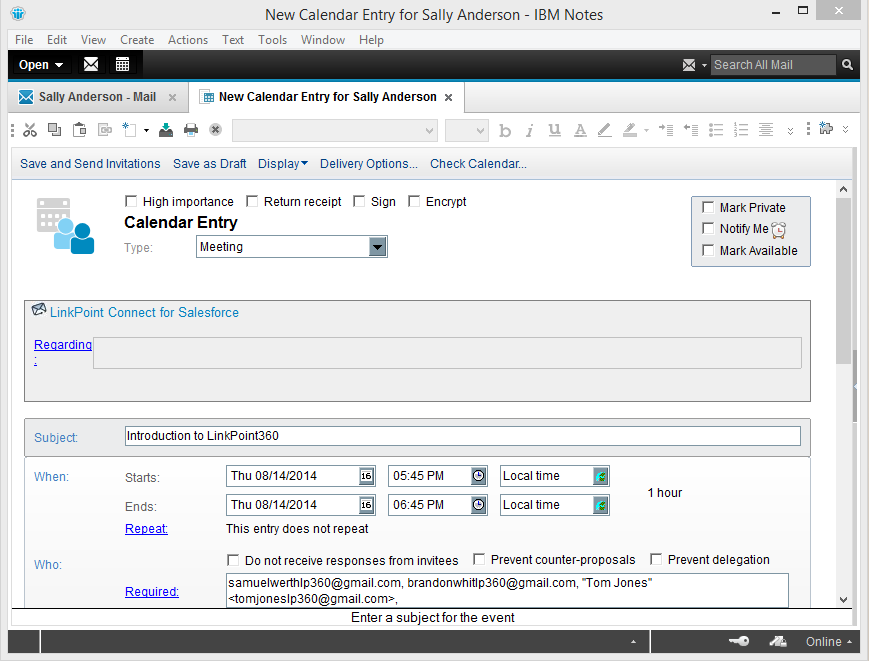
Task: Click the font color A icon
Action: point(580,130)
